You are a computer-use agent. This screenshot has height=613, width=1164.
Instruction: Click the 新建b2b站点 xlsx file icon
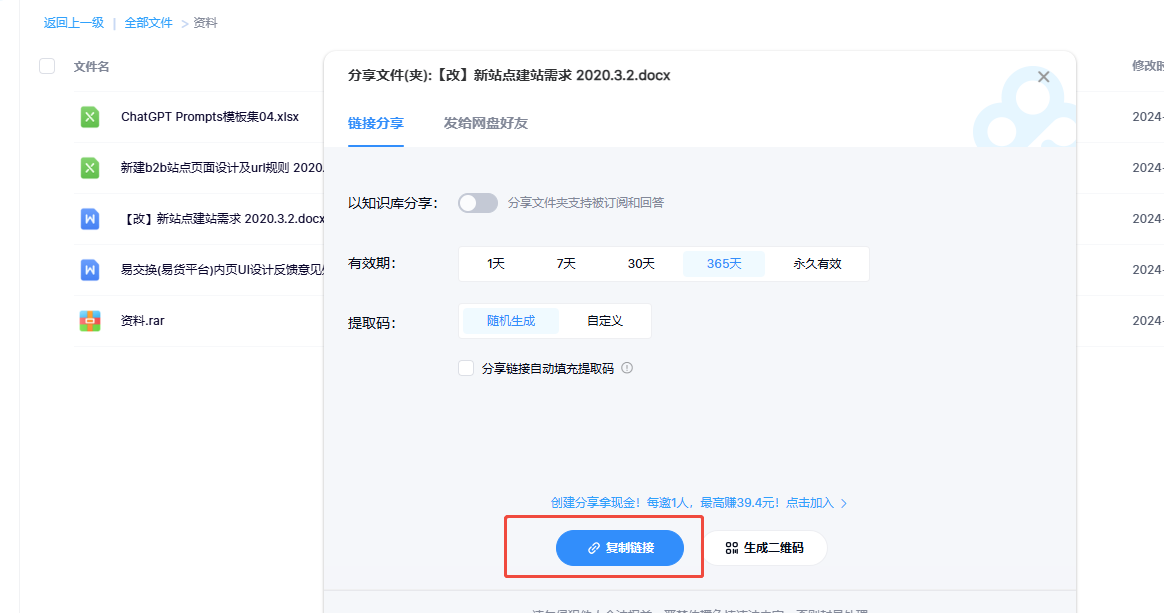tap(90, 168)
